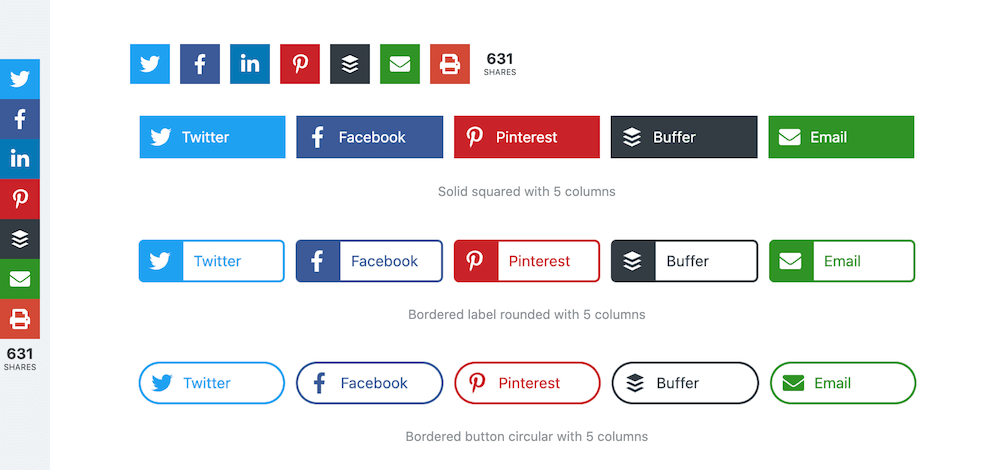Image resolution: width=1000 pixels, height=470 pixels.
Task: Click the rounded bordered-label Facebook button
Action: pyautogui.click(x=369, y=261)
